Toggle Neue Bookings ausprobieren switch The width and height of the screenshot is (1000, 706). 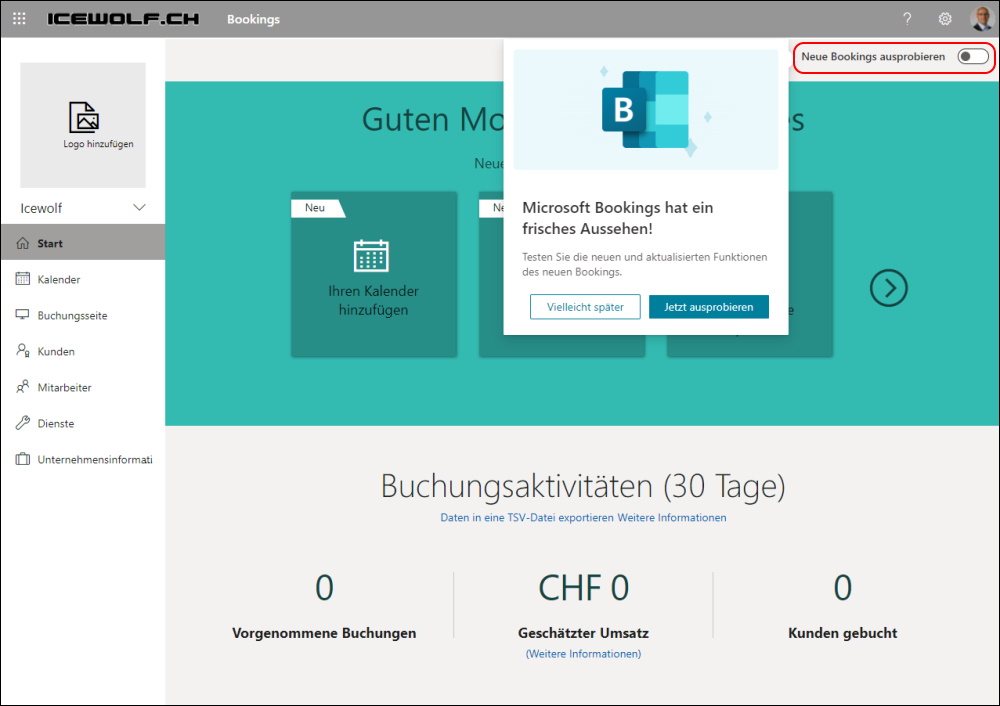(x=973, y=57)
